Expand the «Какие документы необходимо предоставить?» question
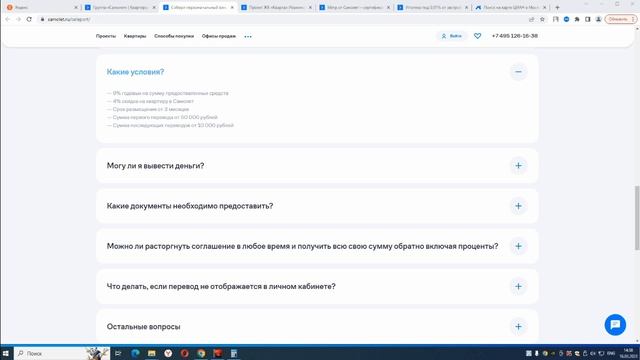This screenshot has height=360, width=640. point(518,206)
